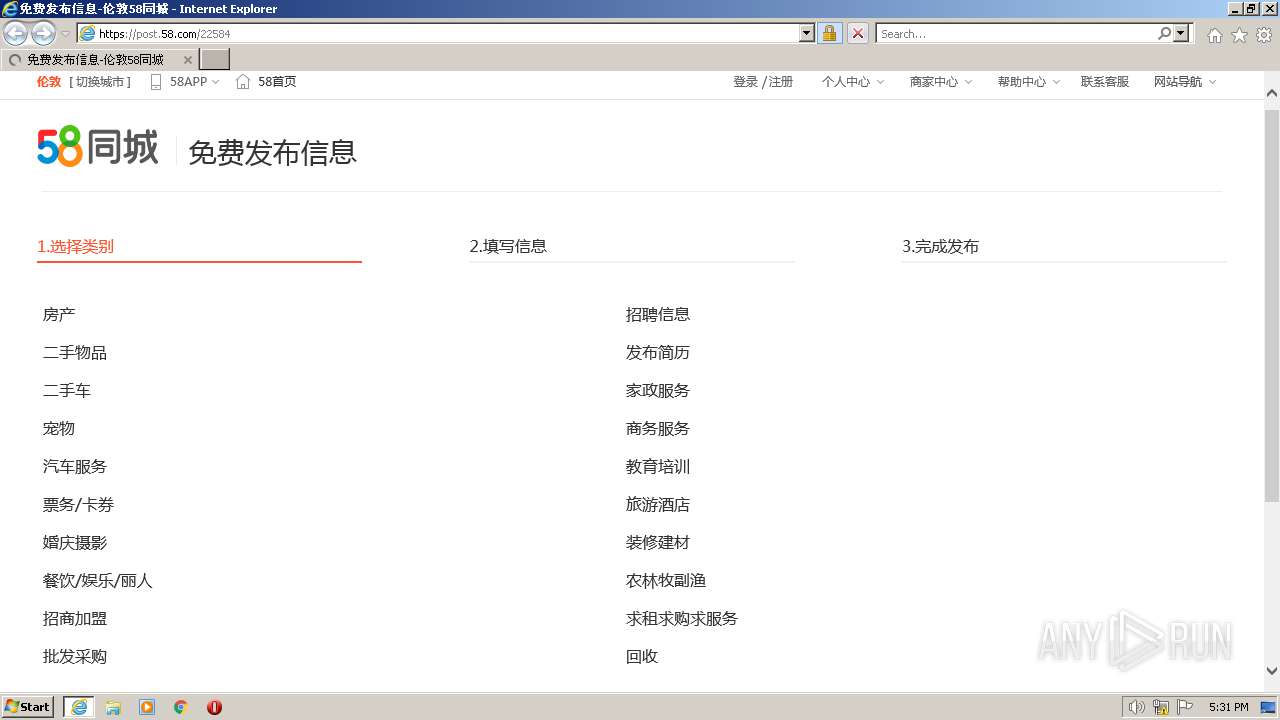Choose the 房产 category

click(x=59, y=315)
